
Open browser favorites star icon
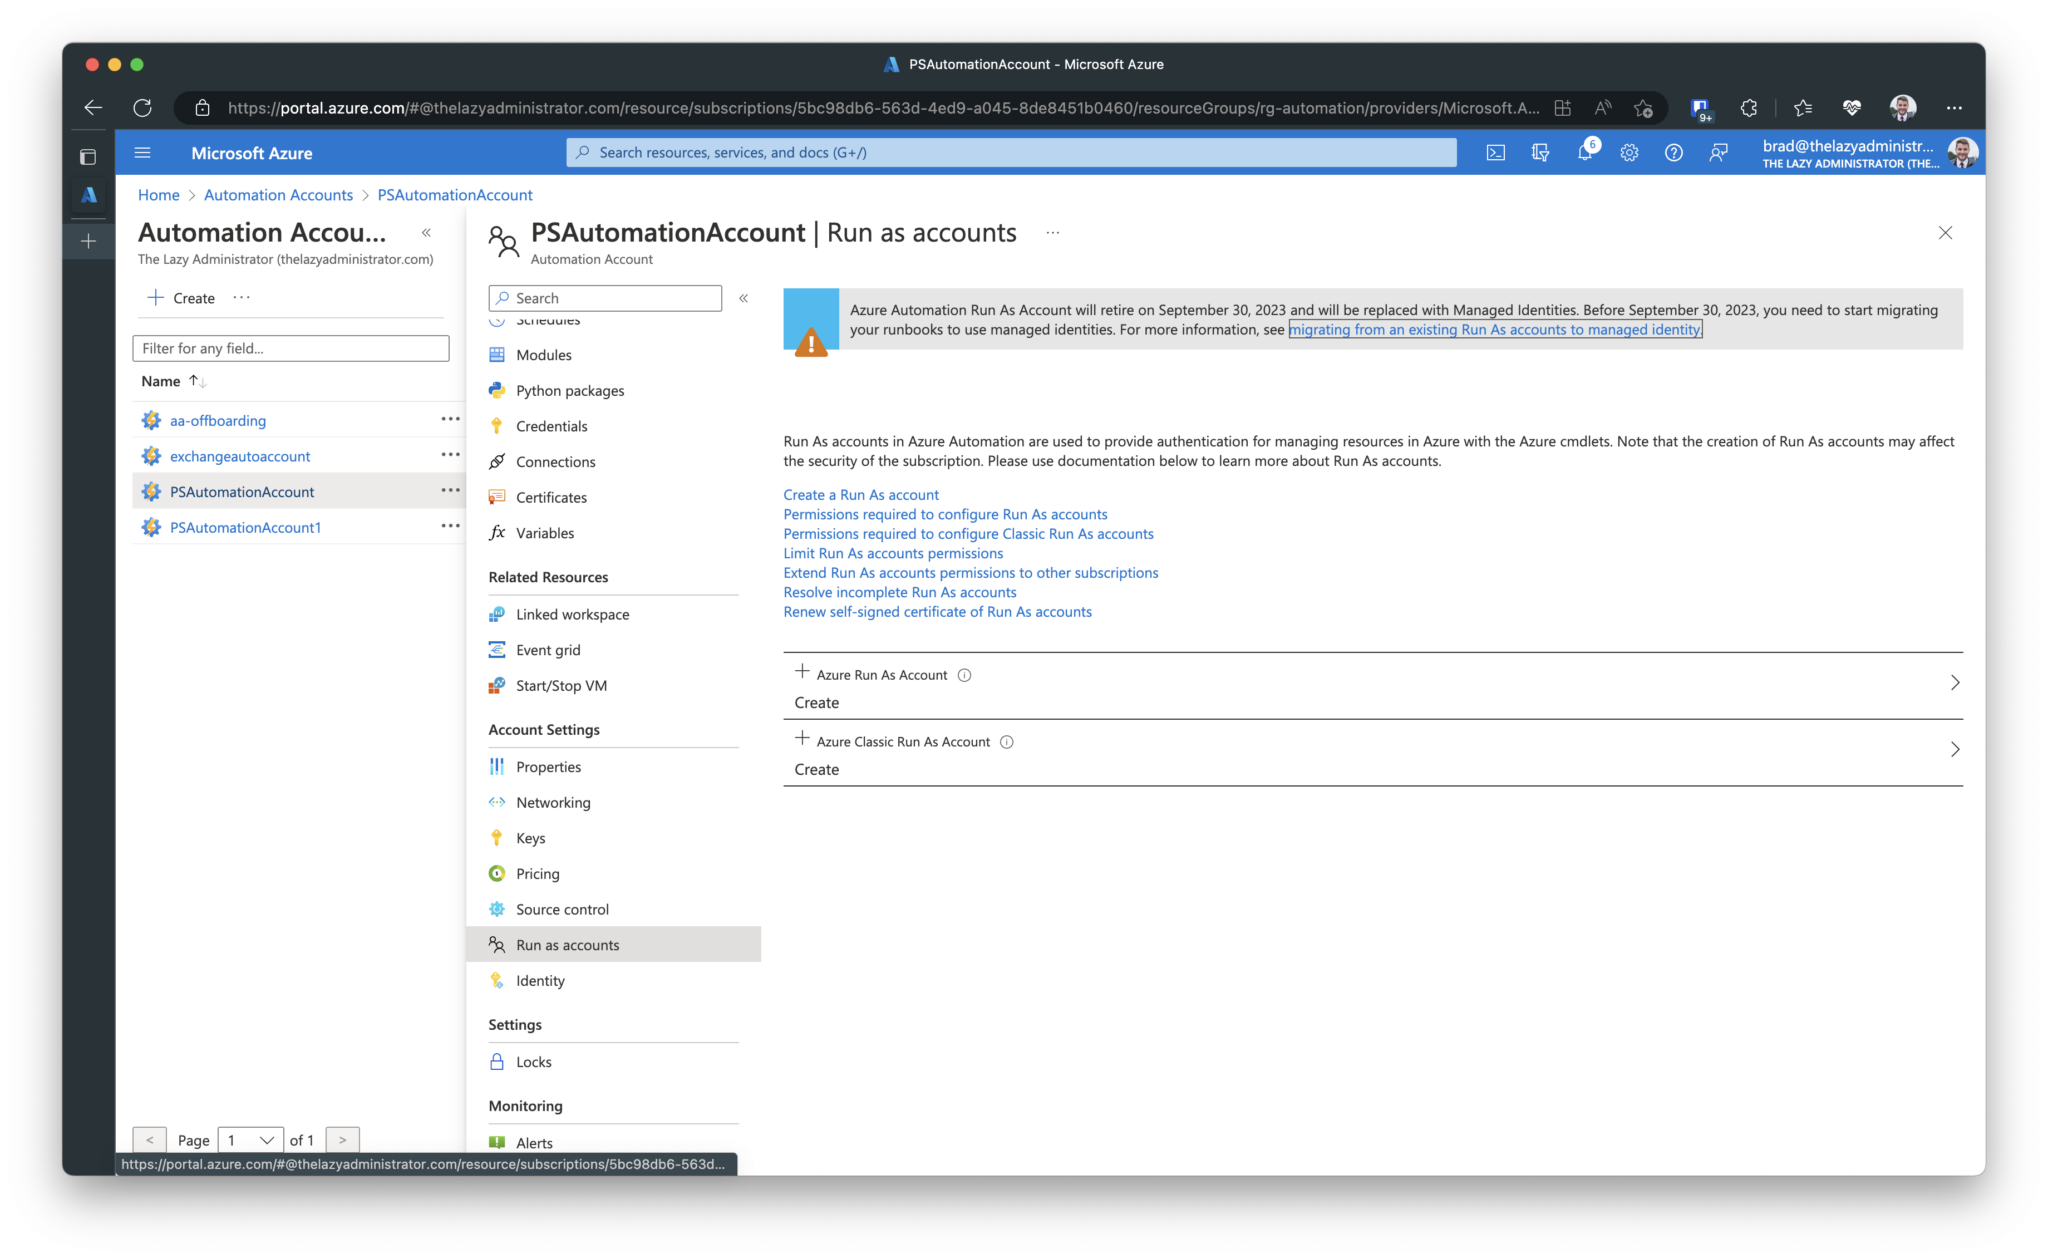click(x=1803, y=108)
